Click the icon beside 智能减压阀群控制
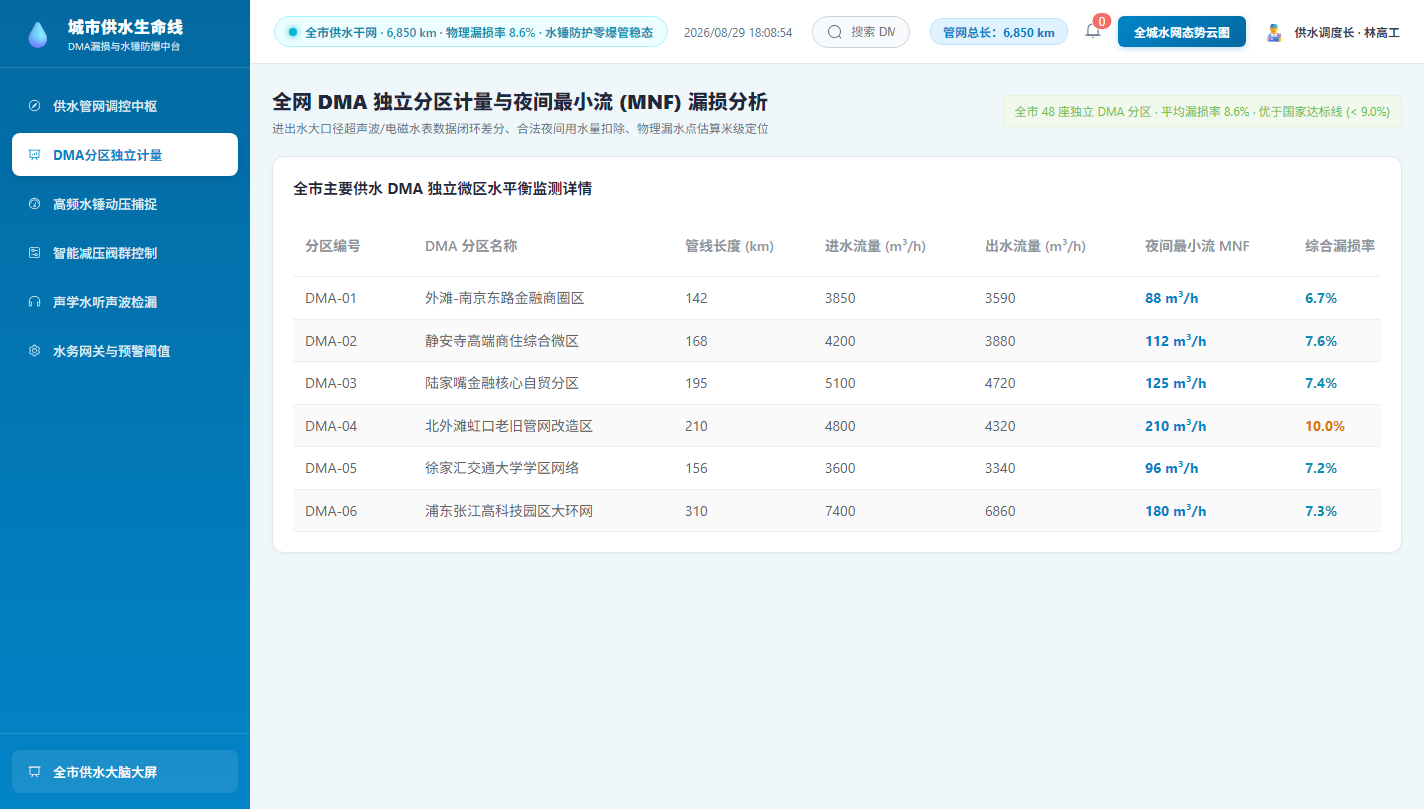 (34, 253)
